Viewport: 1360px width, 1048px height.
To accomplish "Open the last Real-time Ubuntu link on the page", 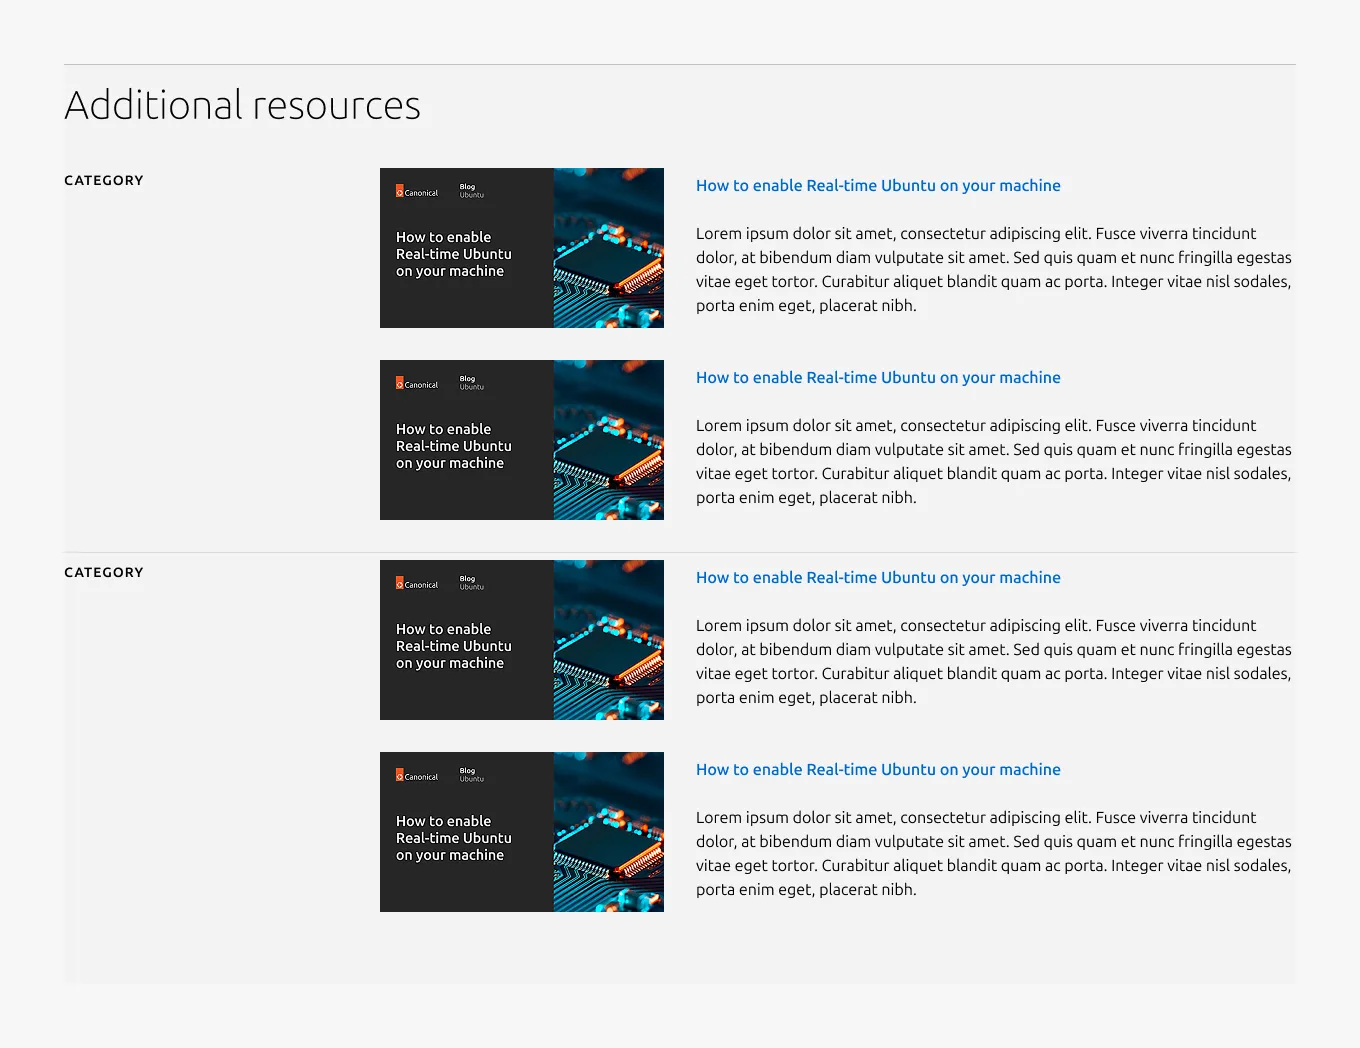I will click(x=878, y=770).
